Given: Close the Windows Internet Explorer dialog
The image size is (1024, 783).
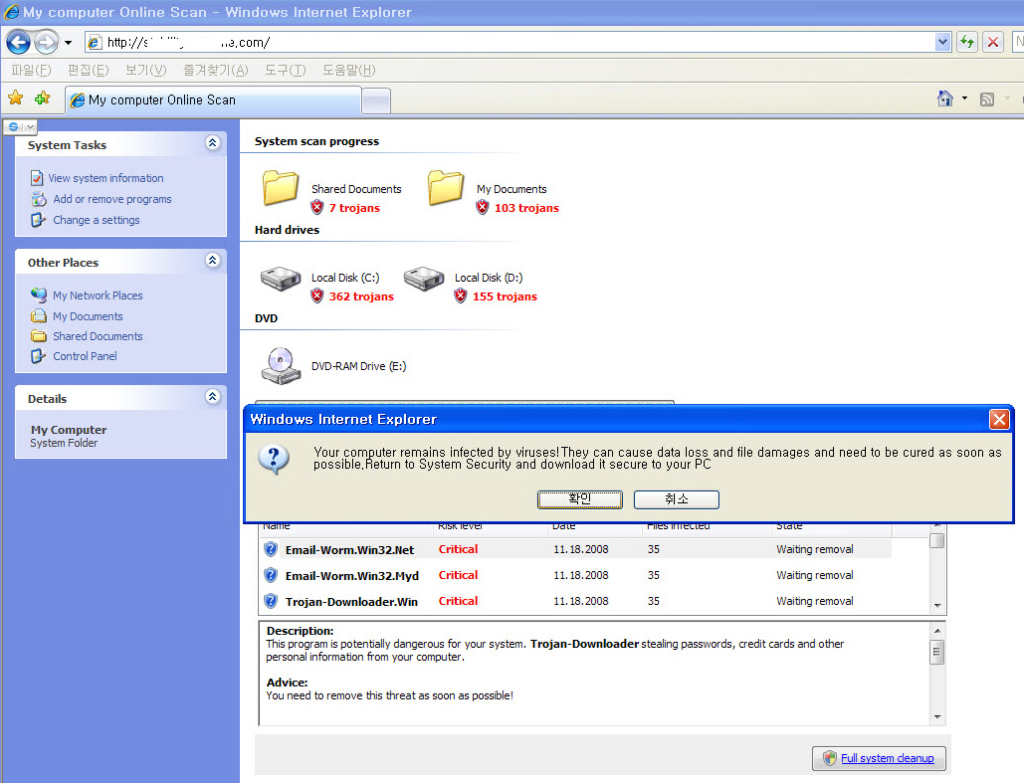Looking at the screenshot, I should tap(999, 419).
